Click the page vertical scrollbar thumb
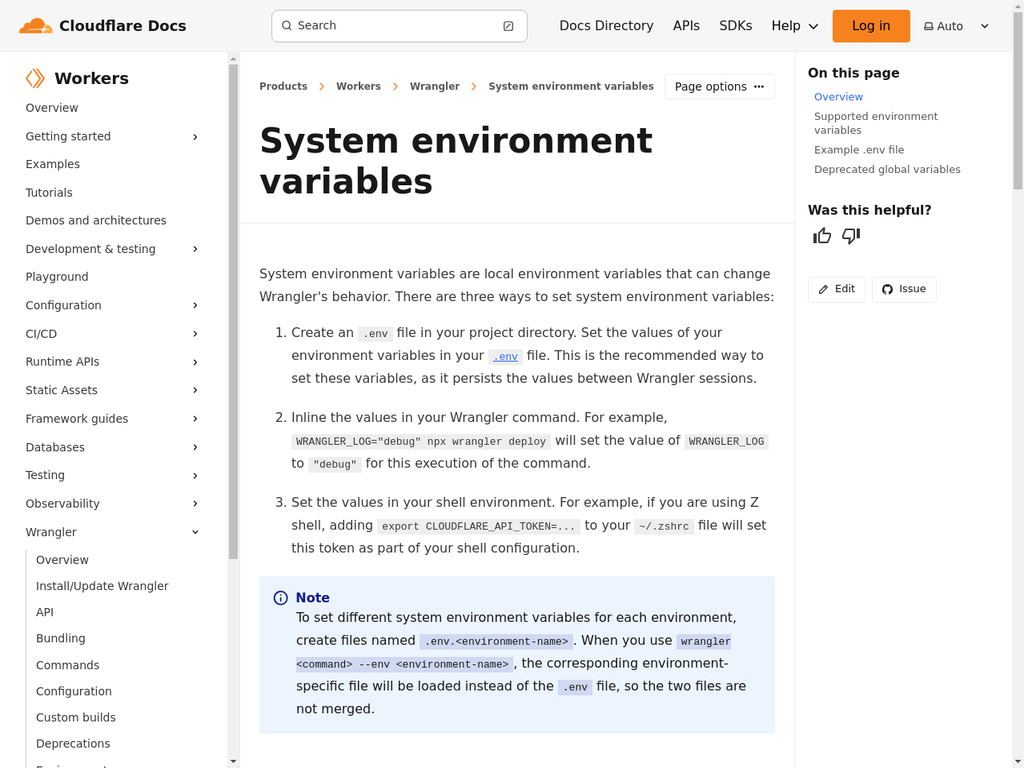This screenshot has width=1024, height=768. click(x=1017, y=101)
